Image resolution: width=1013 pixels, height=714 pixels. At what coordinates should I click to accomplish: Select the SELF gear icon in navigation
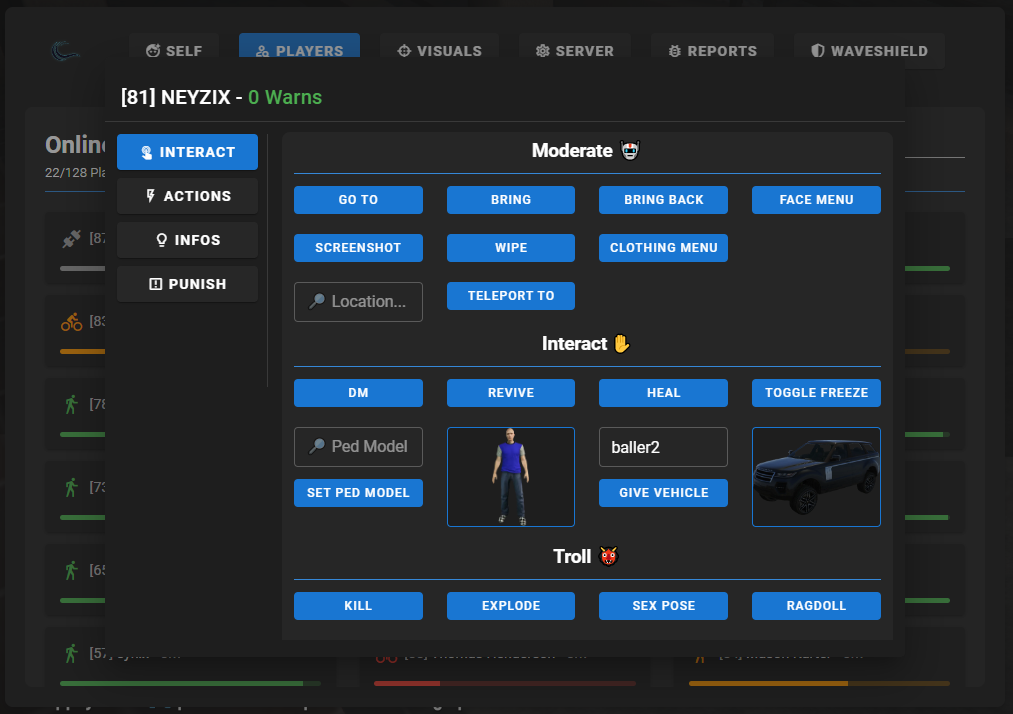tap(152, 50)
